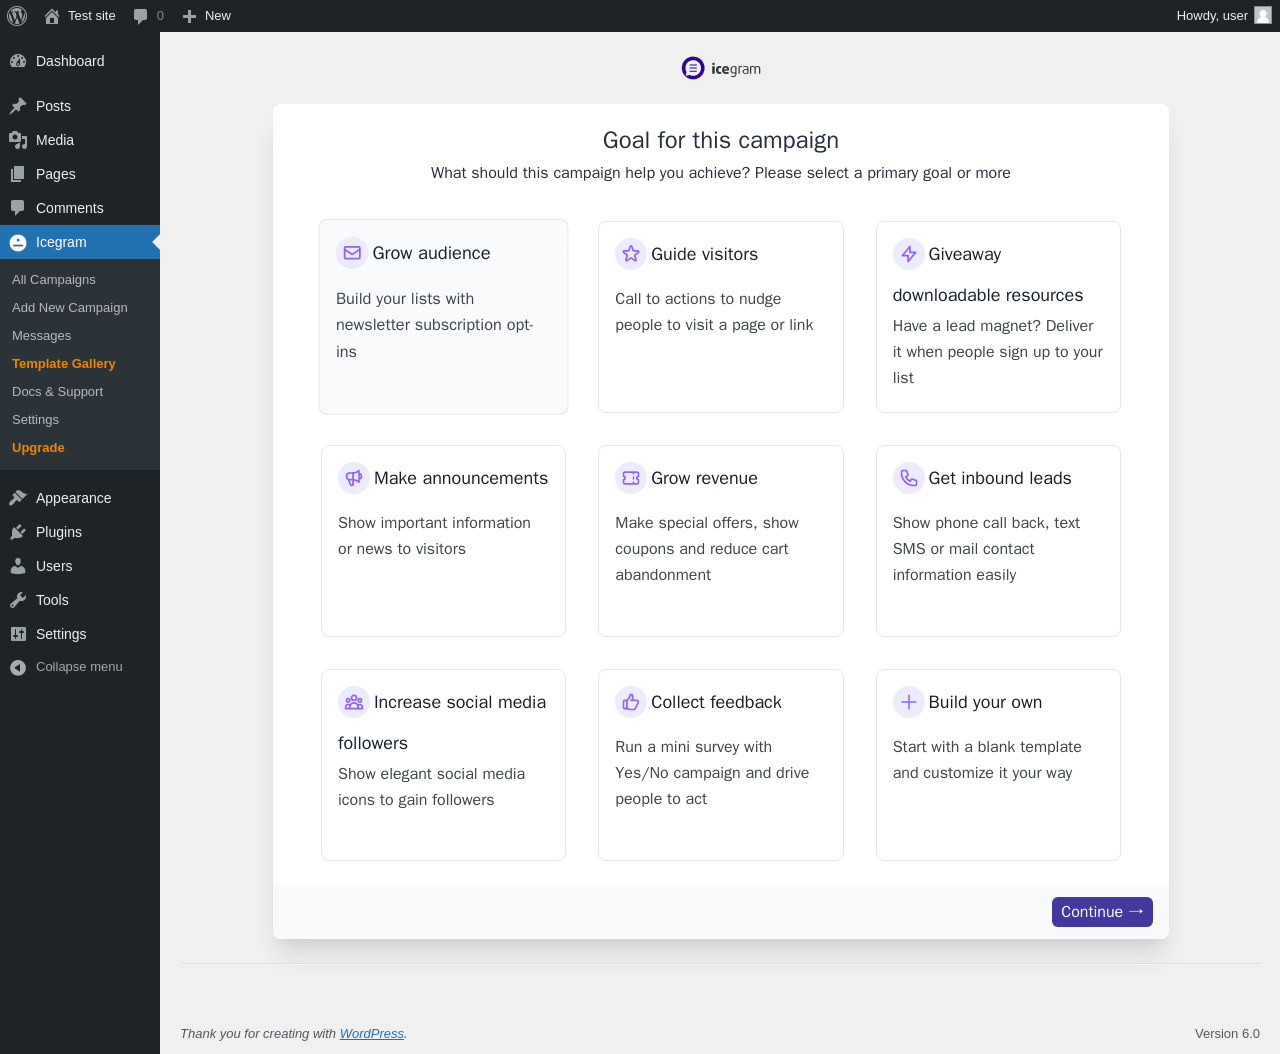Click the coupon icon on Grow revenue
1280x1054 pixels.
tap(631, 478)
